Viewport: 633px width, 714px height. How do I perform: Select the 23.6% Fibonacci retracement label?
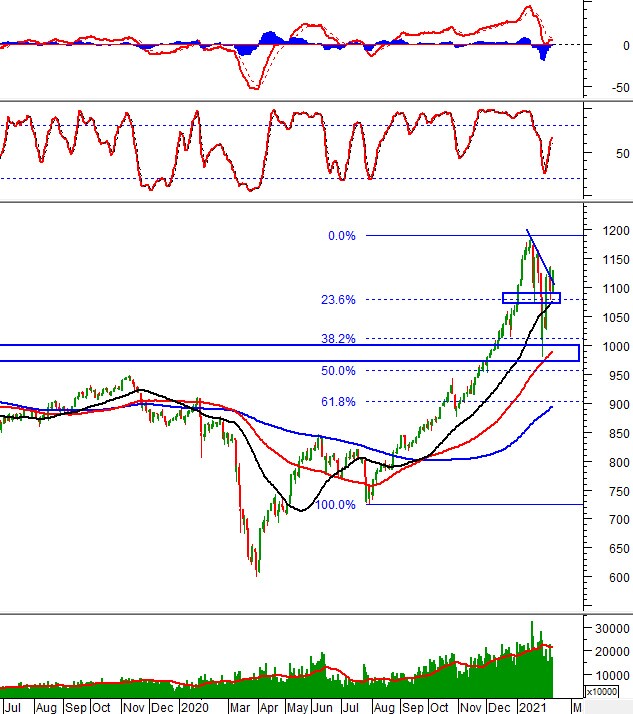click(x=338, y=300)
